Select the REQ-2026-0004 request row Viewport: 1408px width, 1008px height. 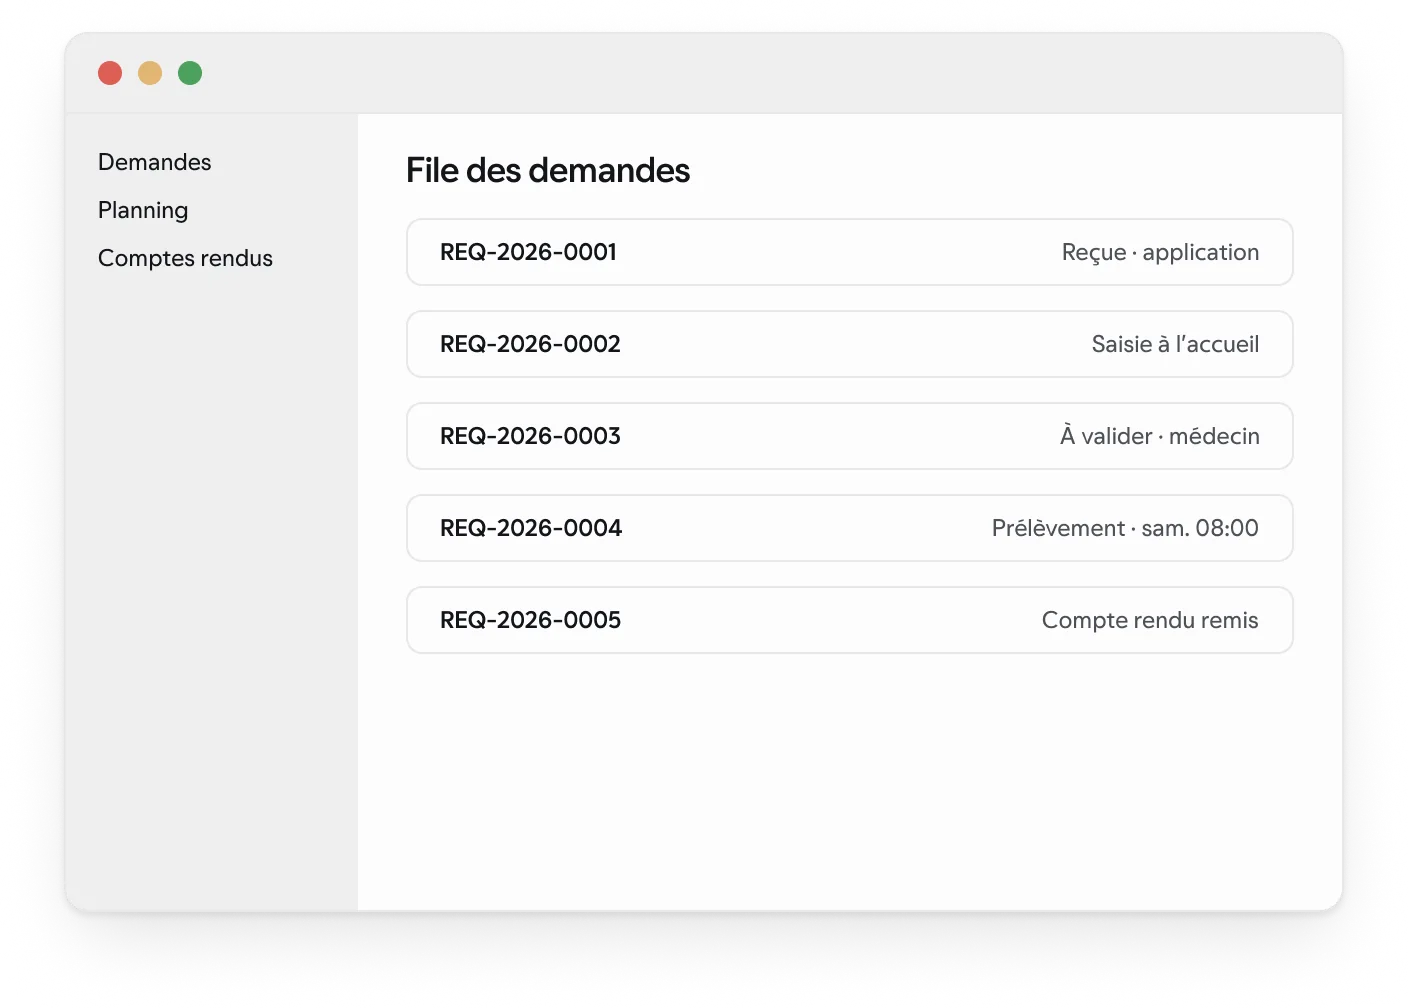click(x=850, y=528)
